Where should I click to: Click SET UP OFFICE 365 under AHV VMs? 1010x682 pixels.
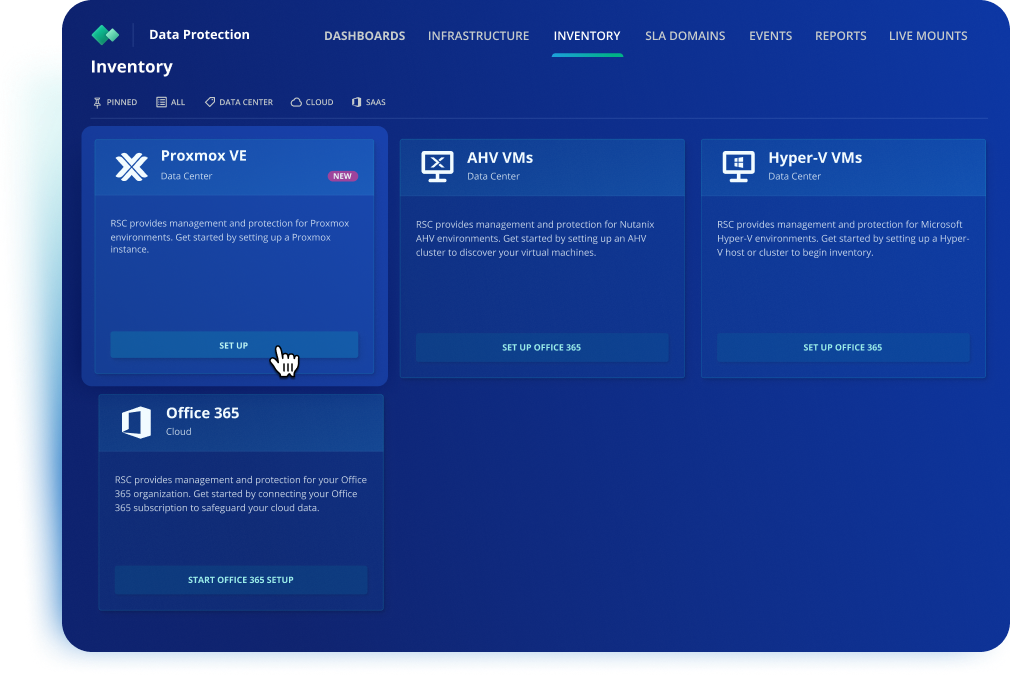tap(541, 347)
